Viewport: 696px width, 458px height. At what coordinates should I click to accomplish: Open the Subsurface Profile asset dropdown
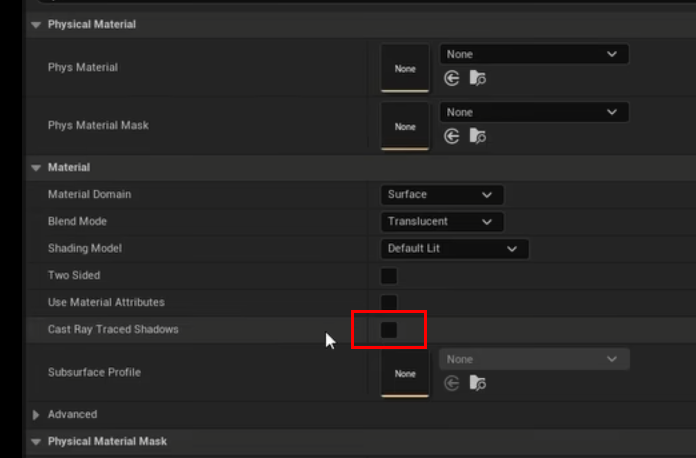click(x=534, y=359)
